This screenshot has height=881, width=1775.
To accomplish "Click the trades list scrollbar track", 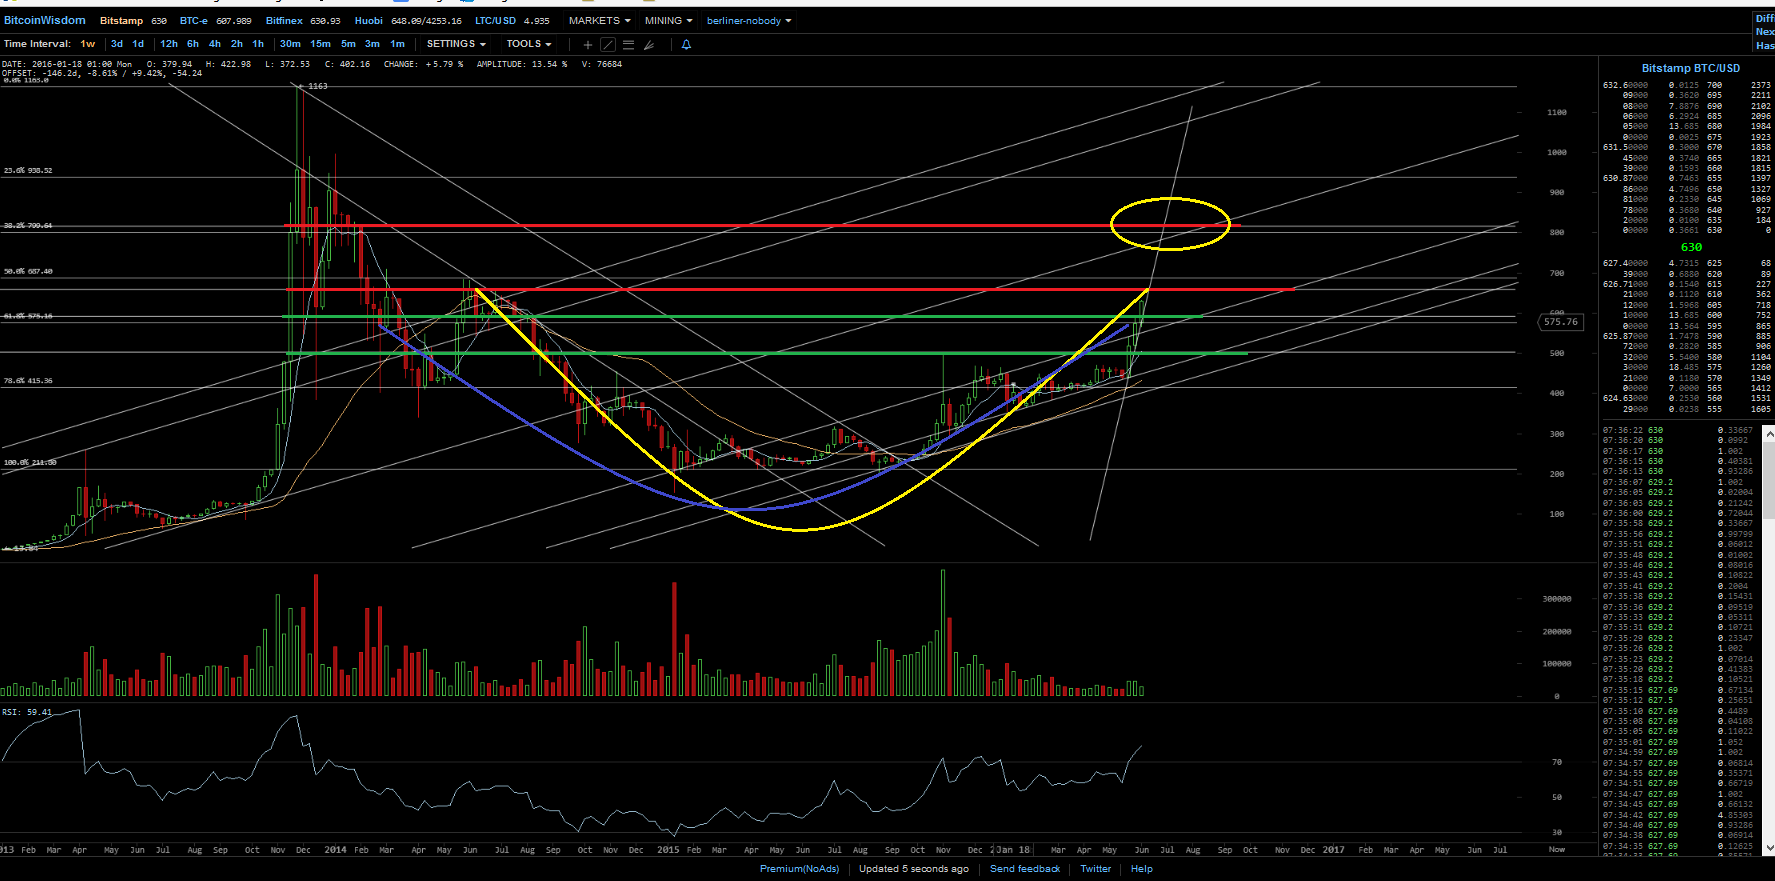I will [x=1769, y=640].
